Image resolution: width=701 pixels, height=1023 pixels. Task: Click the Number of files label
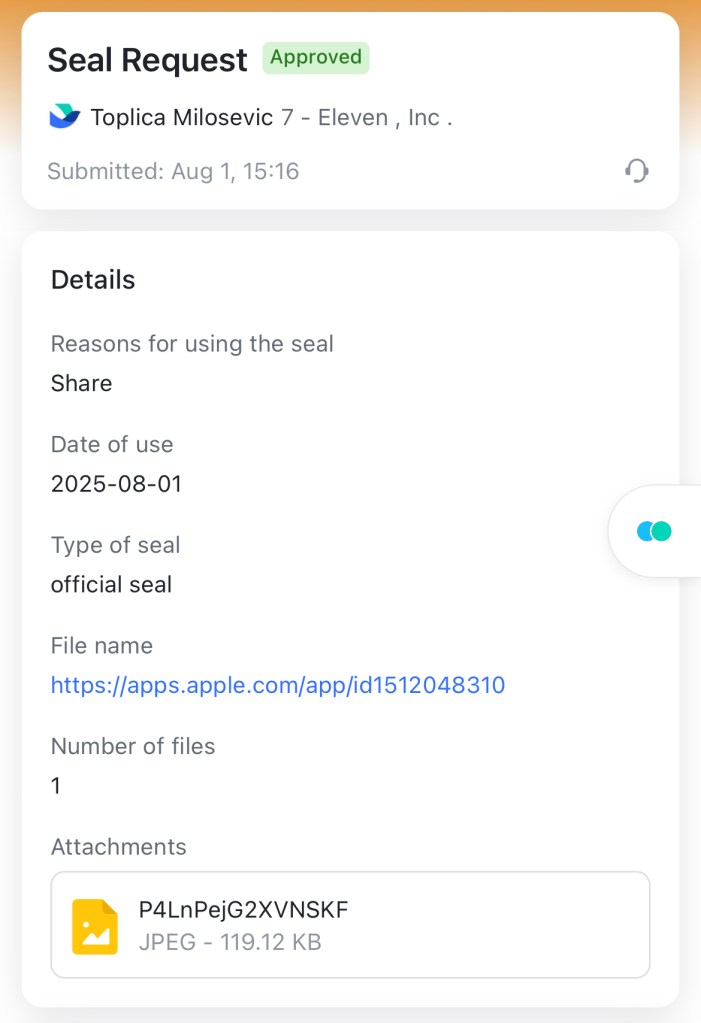coord(133,746)
